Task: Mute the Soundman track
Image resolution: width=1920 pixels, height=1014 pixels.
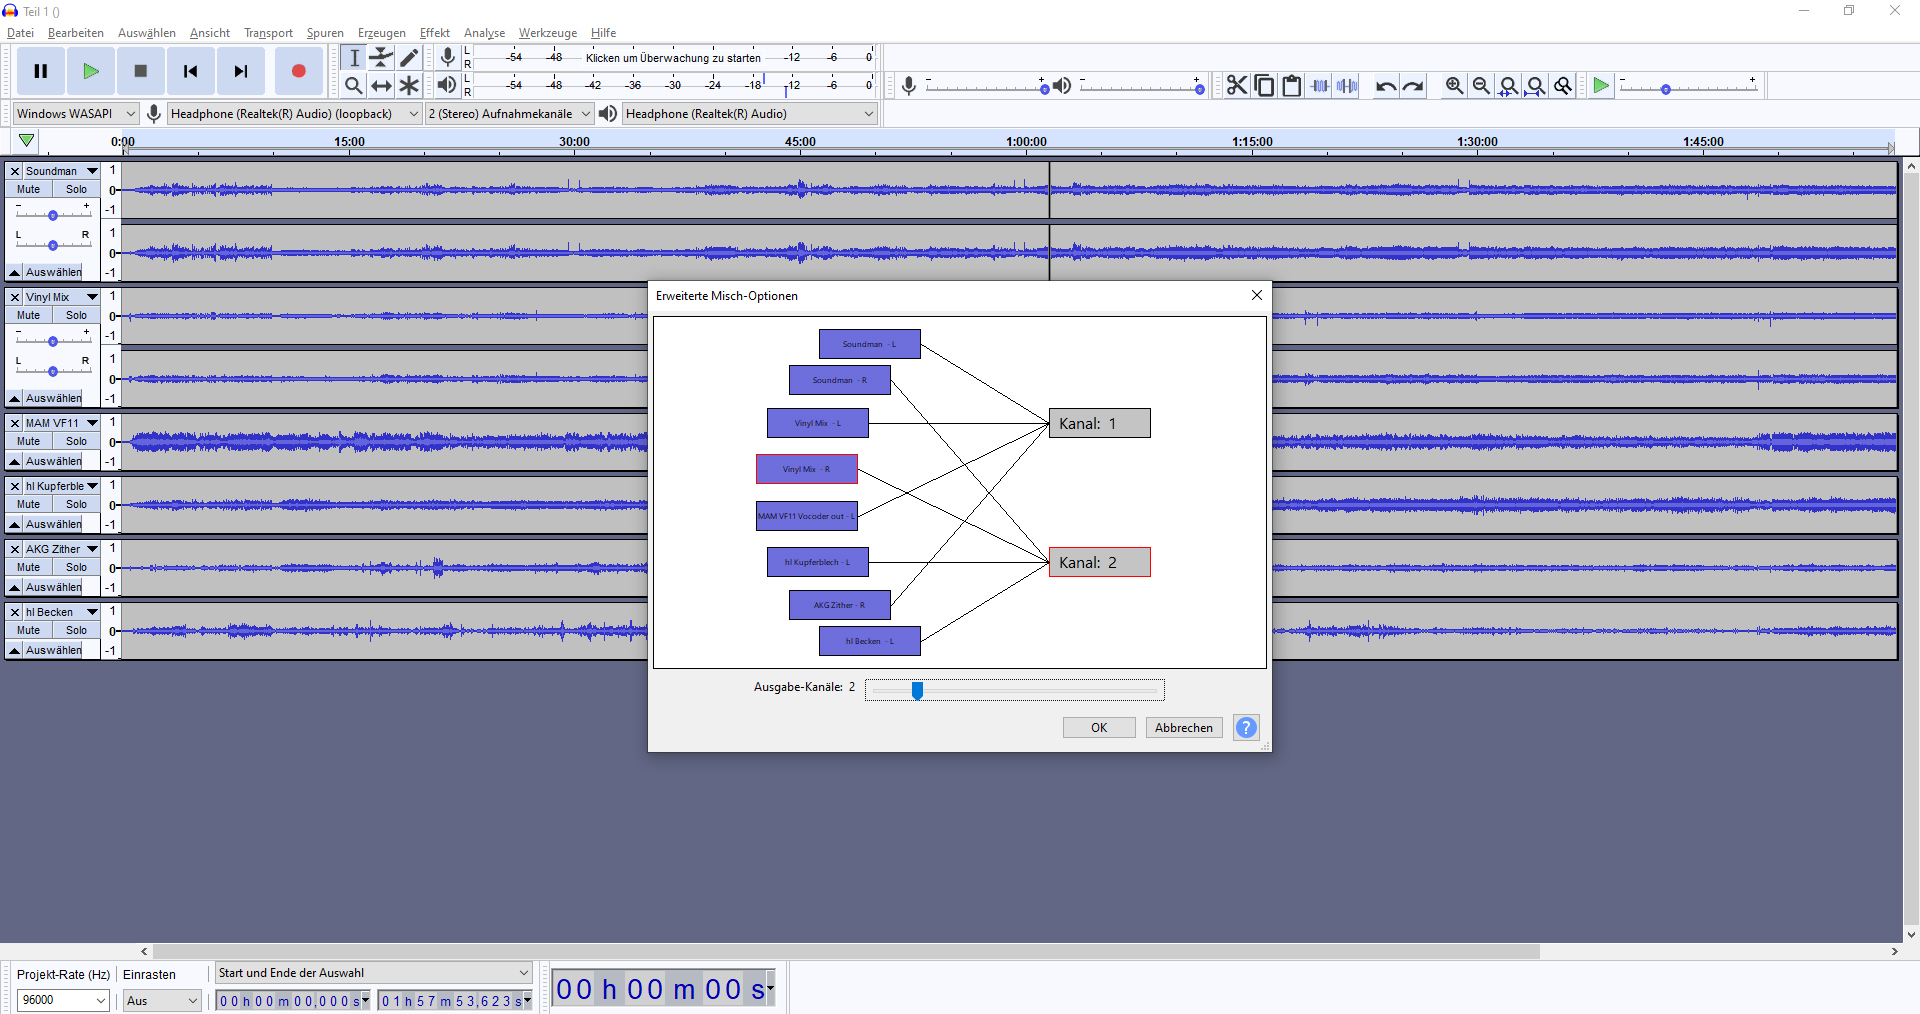Action: (28, 189)
